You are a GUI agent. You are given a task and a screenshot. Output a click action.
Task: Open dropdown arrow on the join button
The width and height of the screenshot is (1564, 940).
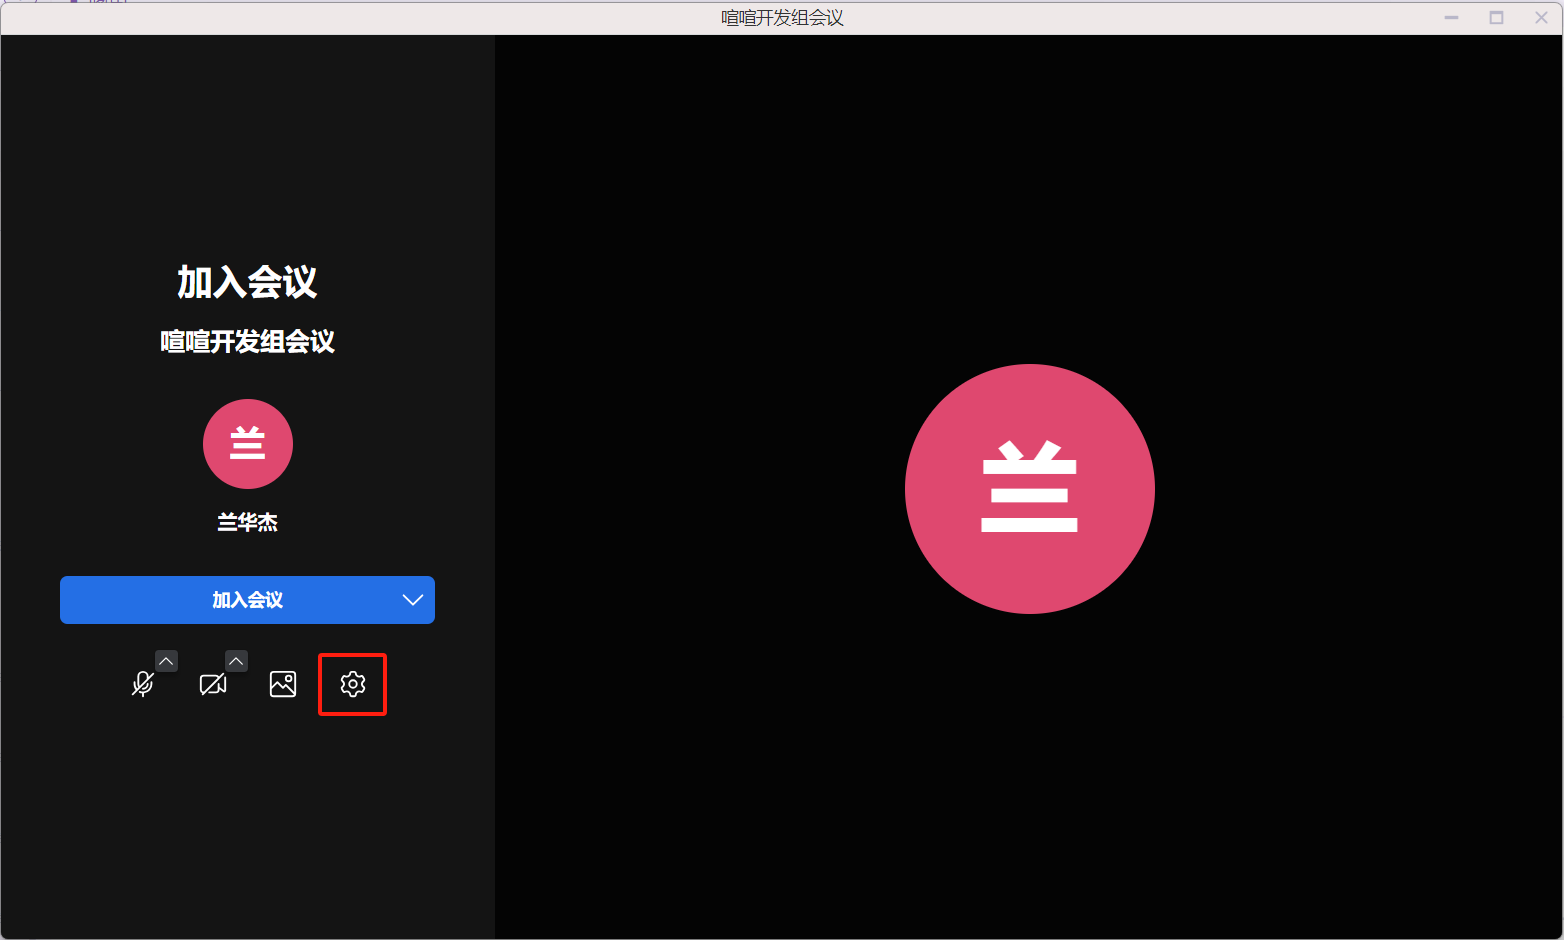point(412,600)
